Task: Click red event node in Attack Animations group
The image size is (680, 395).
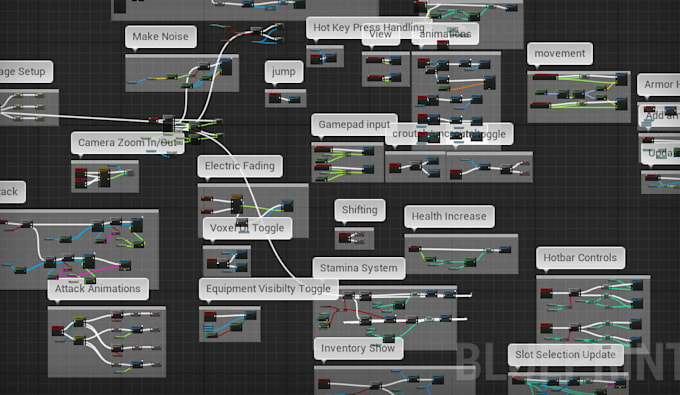Action: coord(58,331)
